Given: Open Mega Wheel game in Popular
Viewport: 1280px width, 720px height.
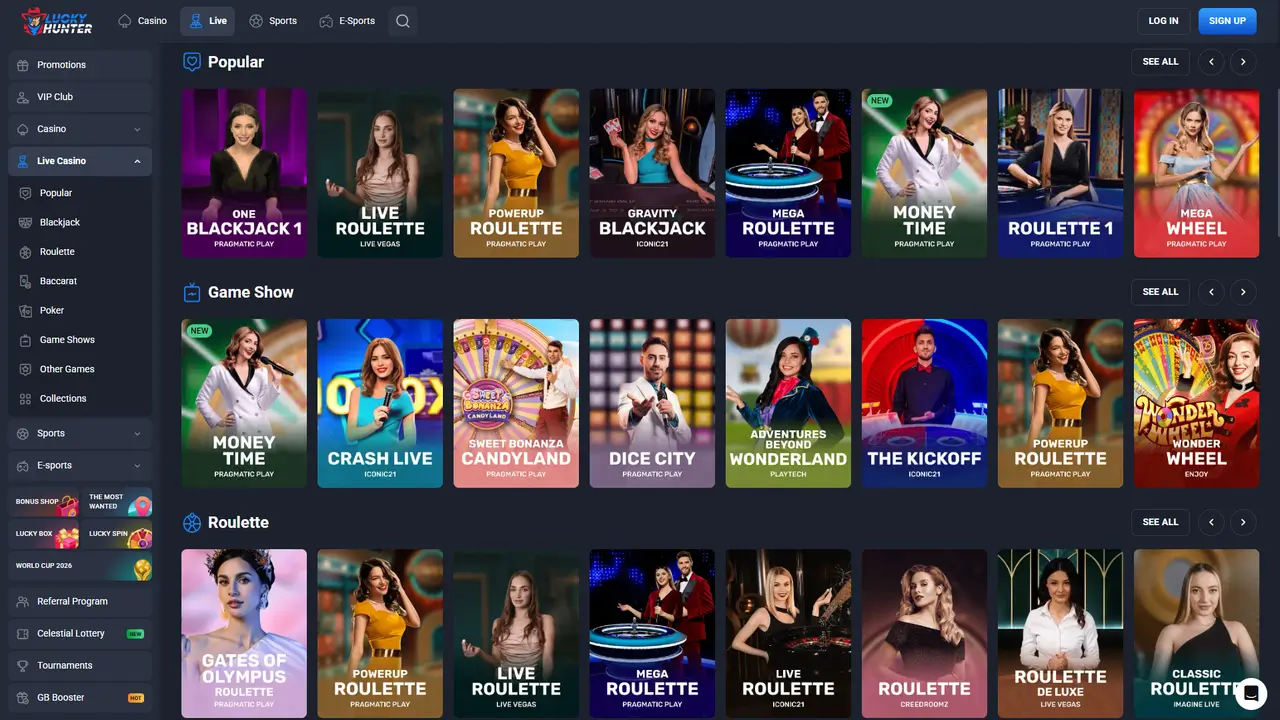Looking at the screenshot, I should coord(1196,173).
